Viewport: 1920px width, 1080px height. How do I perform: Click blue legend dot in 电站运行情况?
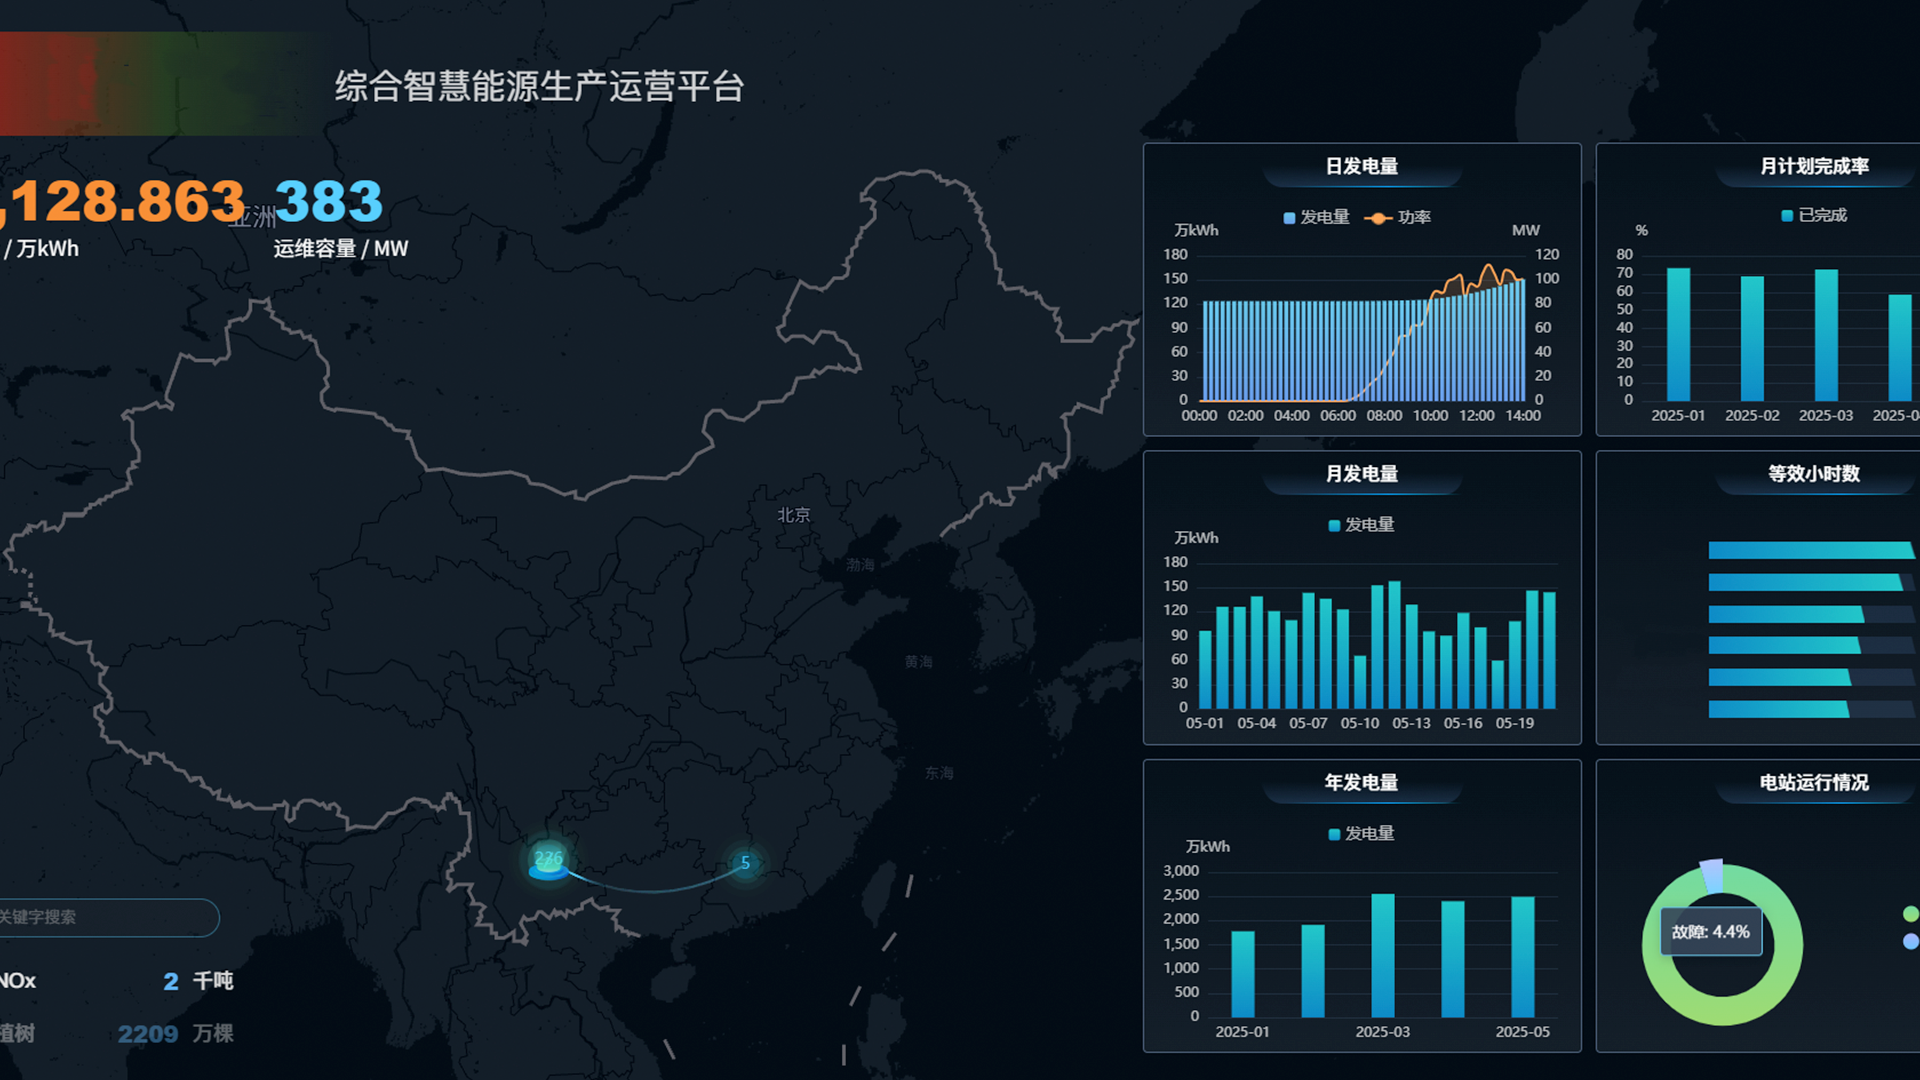(1910, 941)
